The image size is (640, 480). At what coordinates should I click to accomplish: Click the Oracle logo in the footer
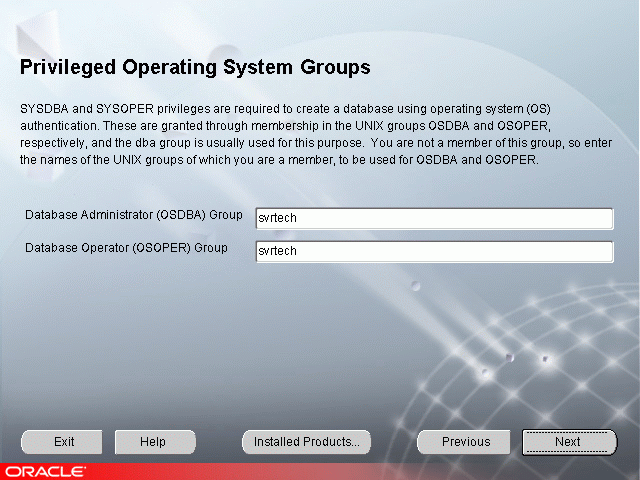pos(45,472)
